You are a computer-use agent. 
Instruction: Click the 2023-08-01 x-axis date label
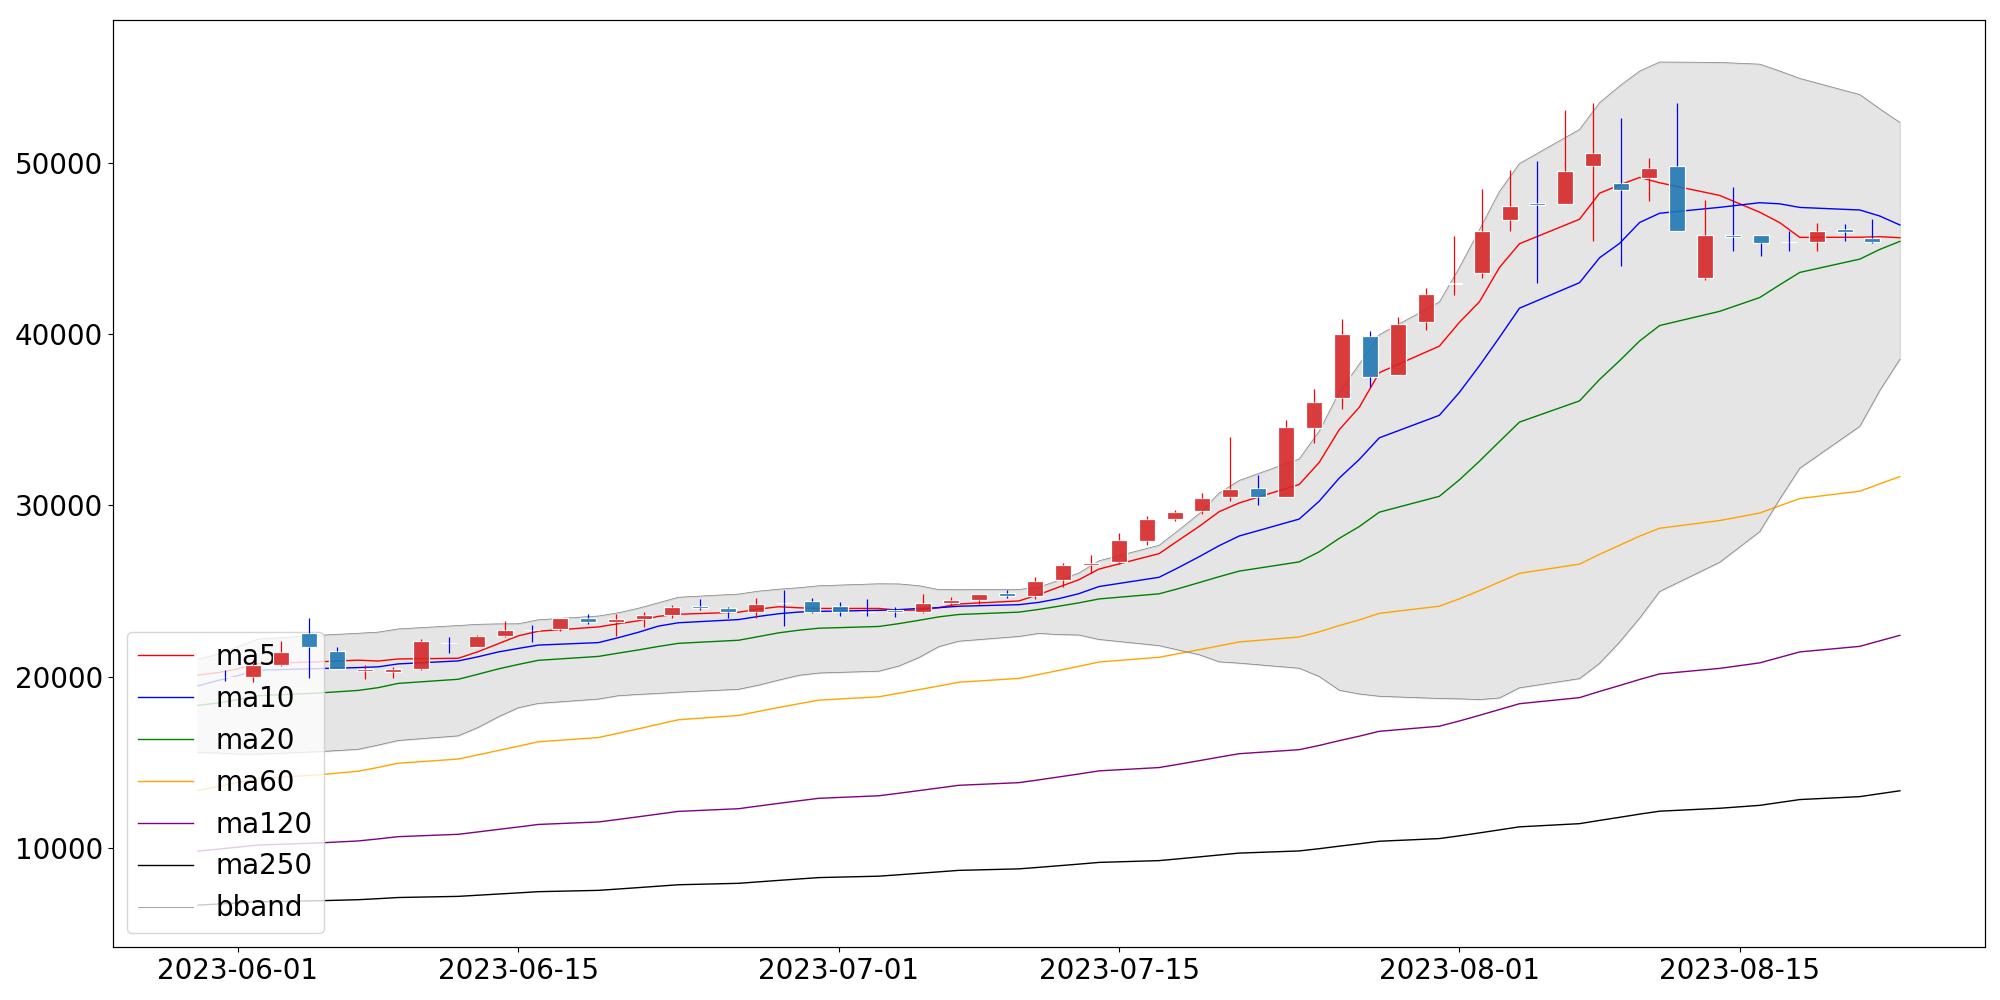(1459, 970)
